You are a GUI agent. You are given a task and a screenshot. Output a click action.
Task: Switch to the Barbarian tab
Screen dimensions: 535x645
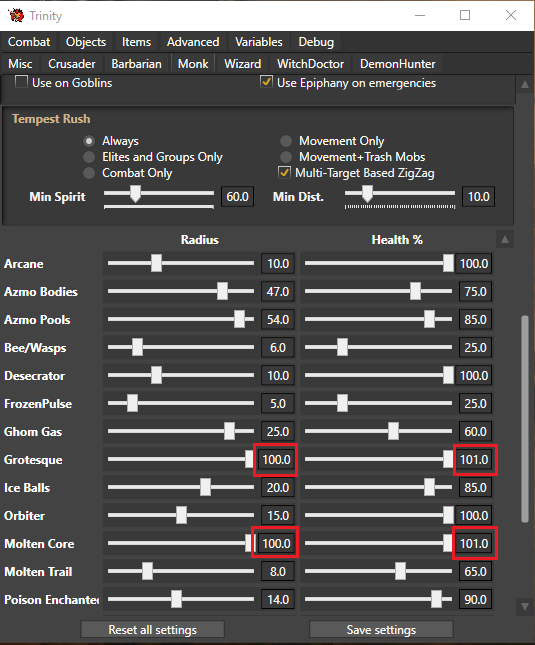coord(136,64)
